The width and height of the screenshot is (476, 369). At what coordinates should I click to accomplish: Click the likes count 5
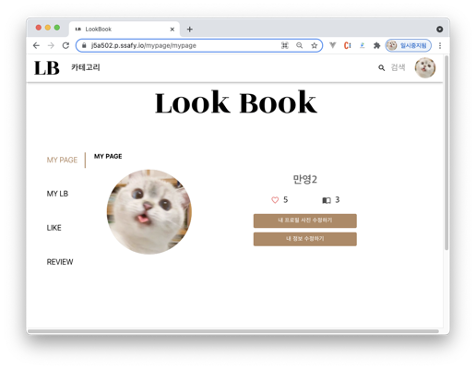point(286,200)
